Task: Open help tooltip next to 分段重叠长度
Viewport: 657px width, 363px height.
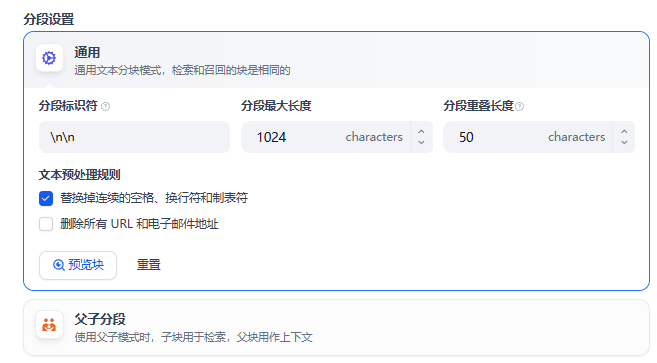Action: click(x=519, y=106)
